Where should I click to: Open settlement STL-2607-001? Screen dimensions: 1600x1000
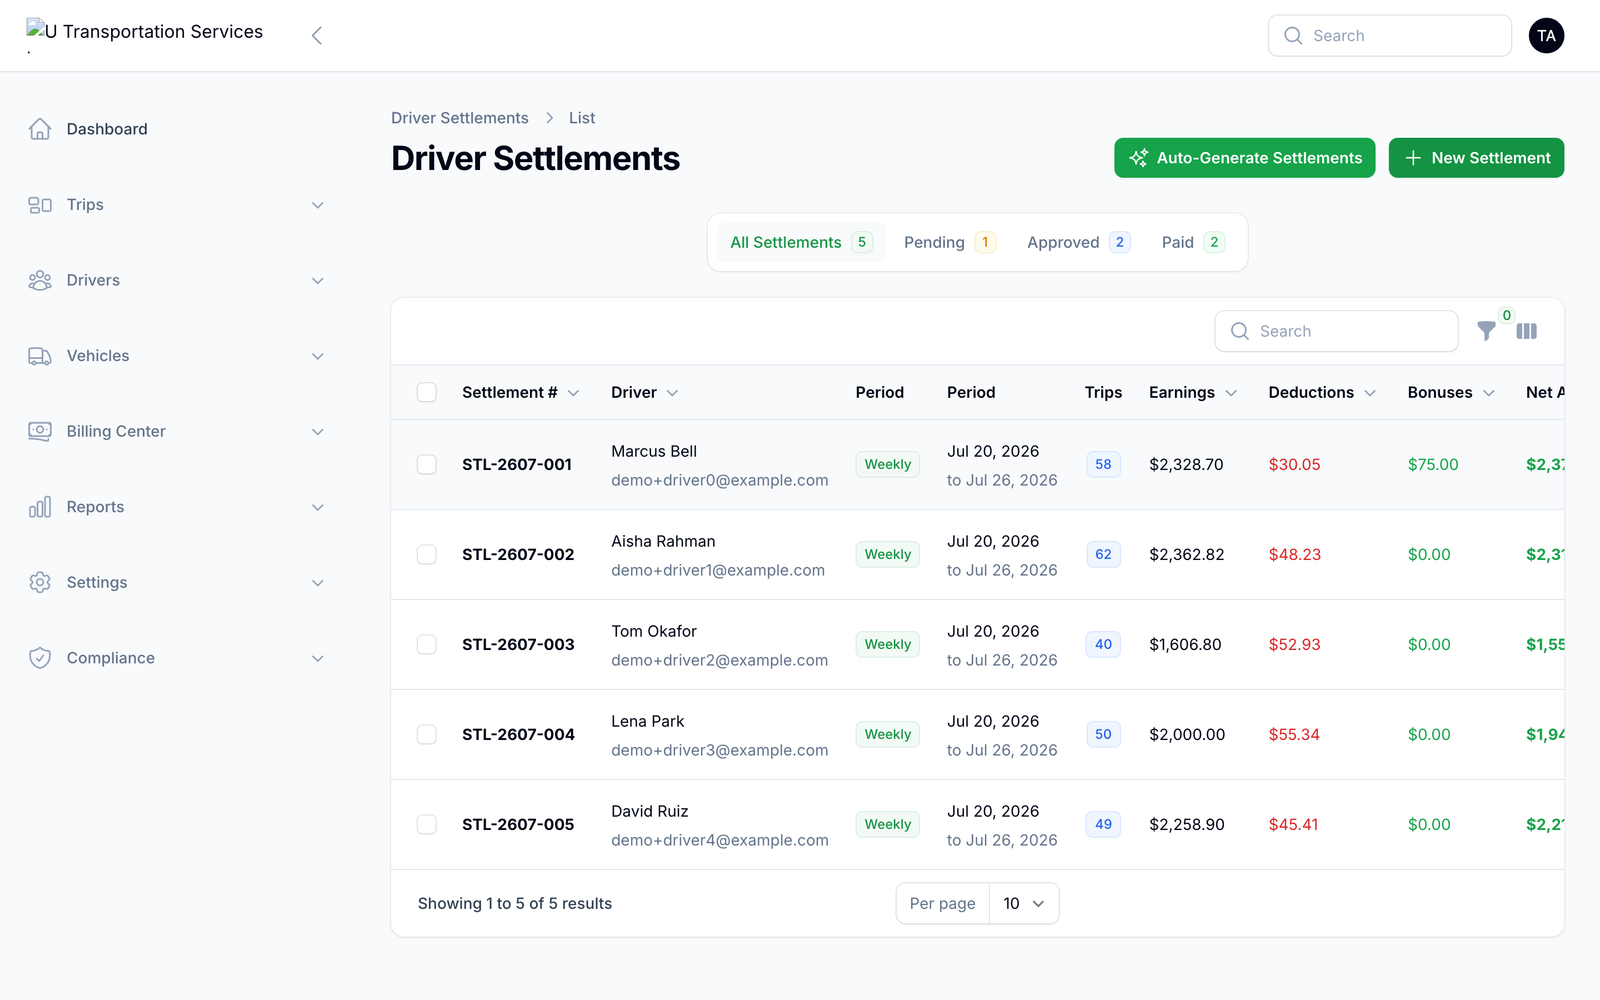pos(517,464)
